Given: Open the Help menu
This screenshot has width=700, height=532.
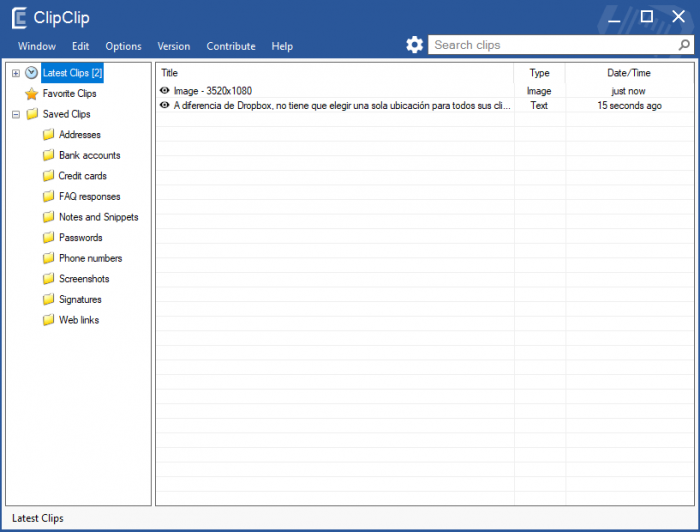Looking at the screenshot, I should click(x=282, y=46).
